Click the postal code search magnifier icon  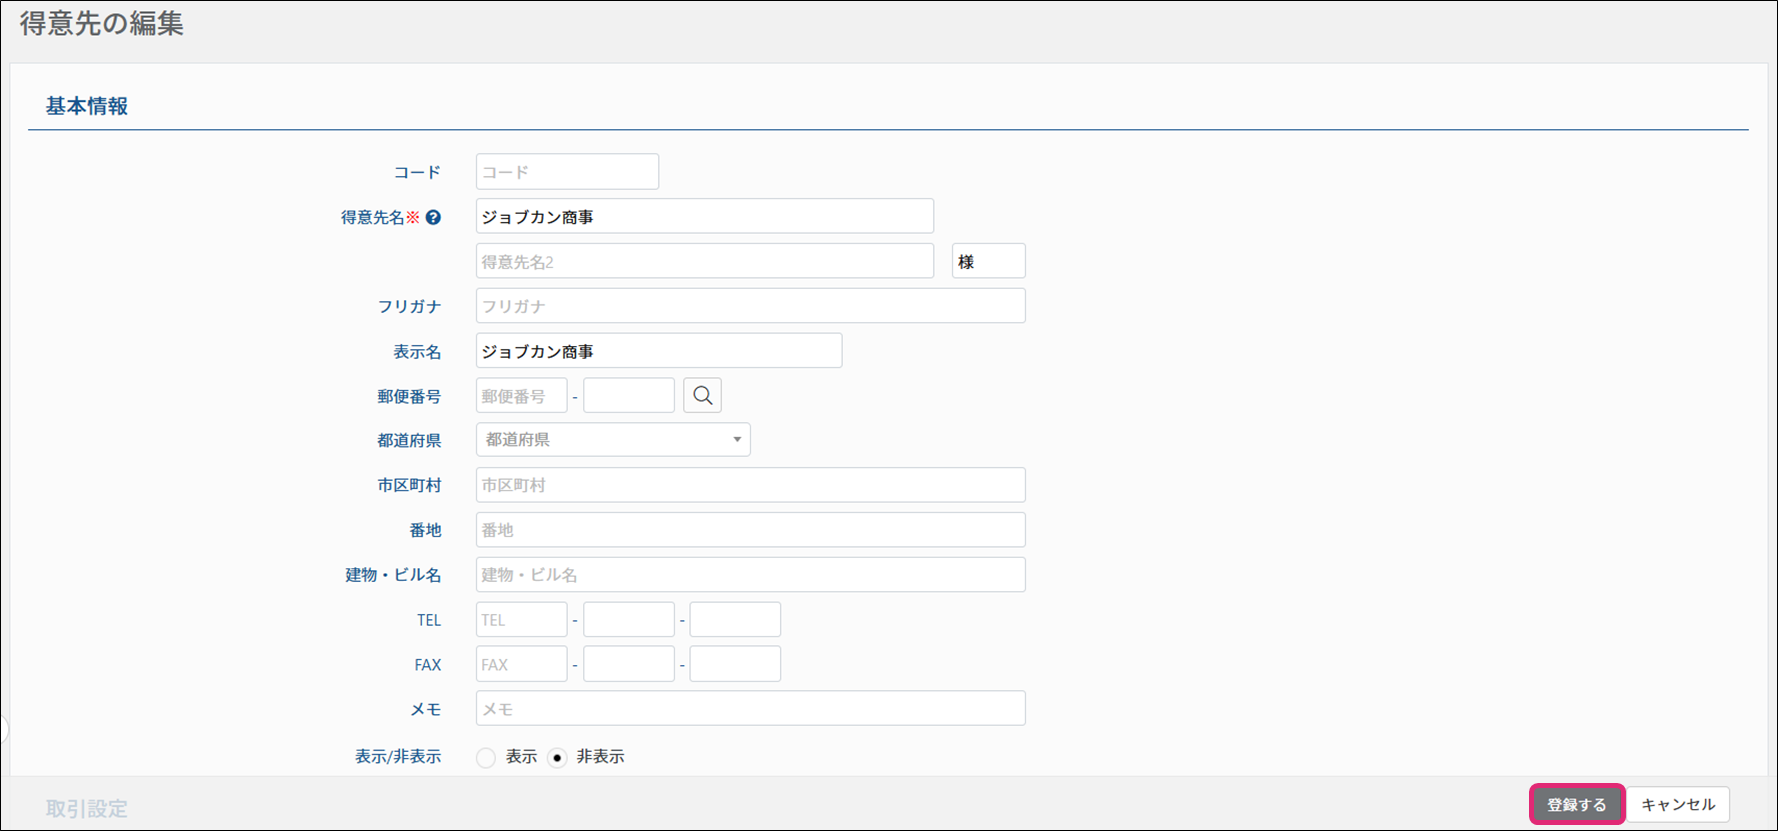coord(702,396)
